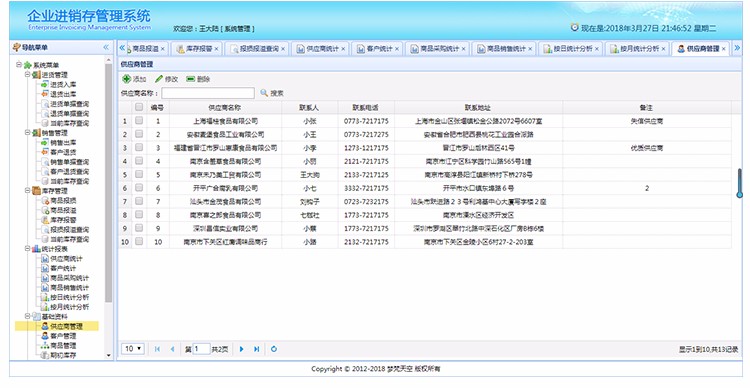Collapse the 销售管理 tree folder
Screen dimensions: 750x388
(x=28, y=133)
